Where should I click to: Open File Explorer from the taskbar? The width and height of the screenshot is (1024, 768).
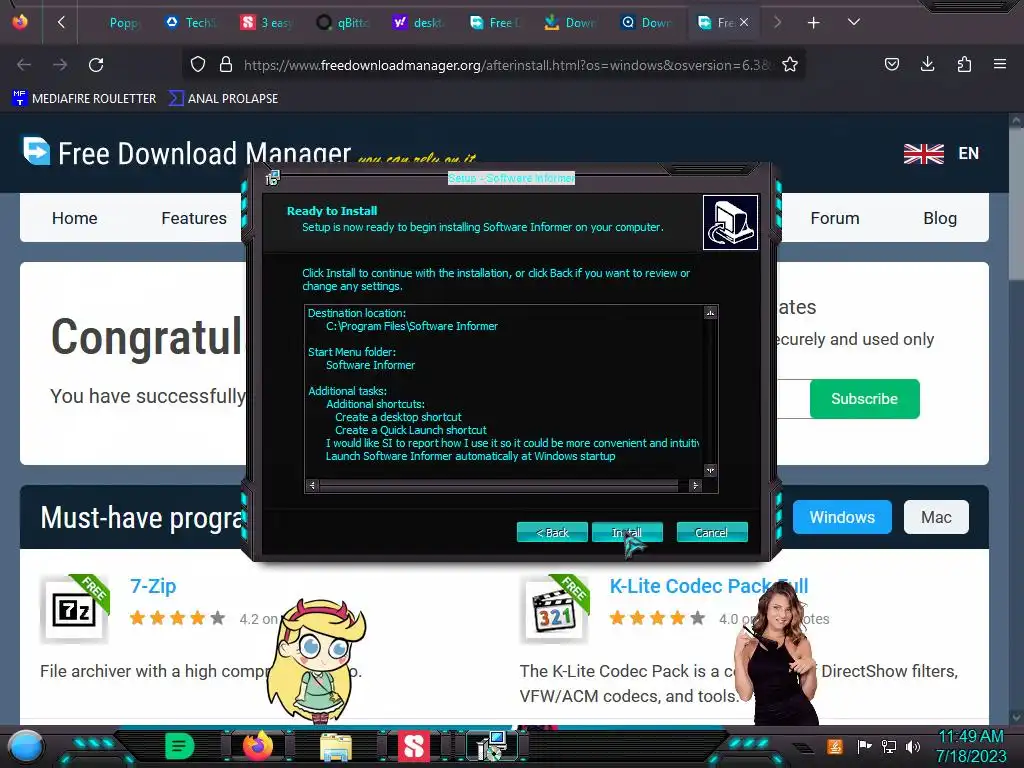pos(336,747)
